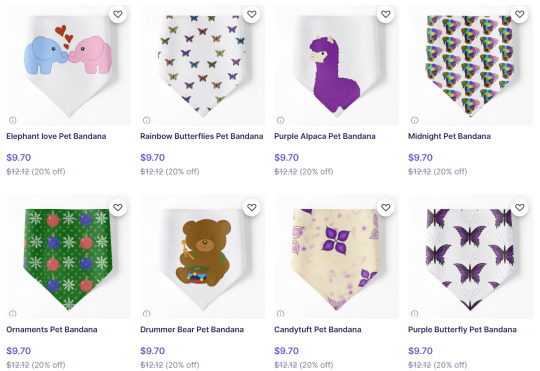View the Purple Butterfly bandana picture

470,257
